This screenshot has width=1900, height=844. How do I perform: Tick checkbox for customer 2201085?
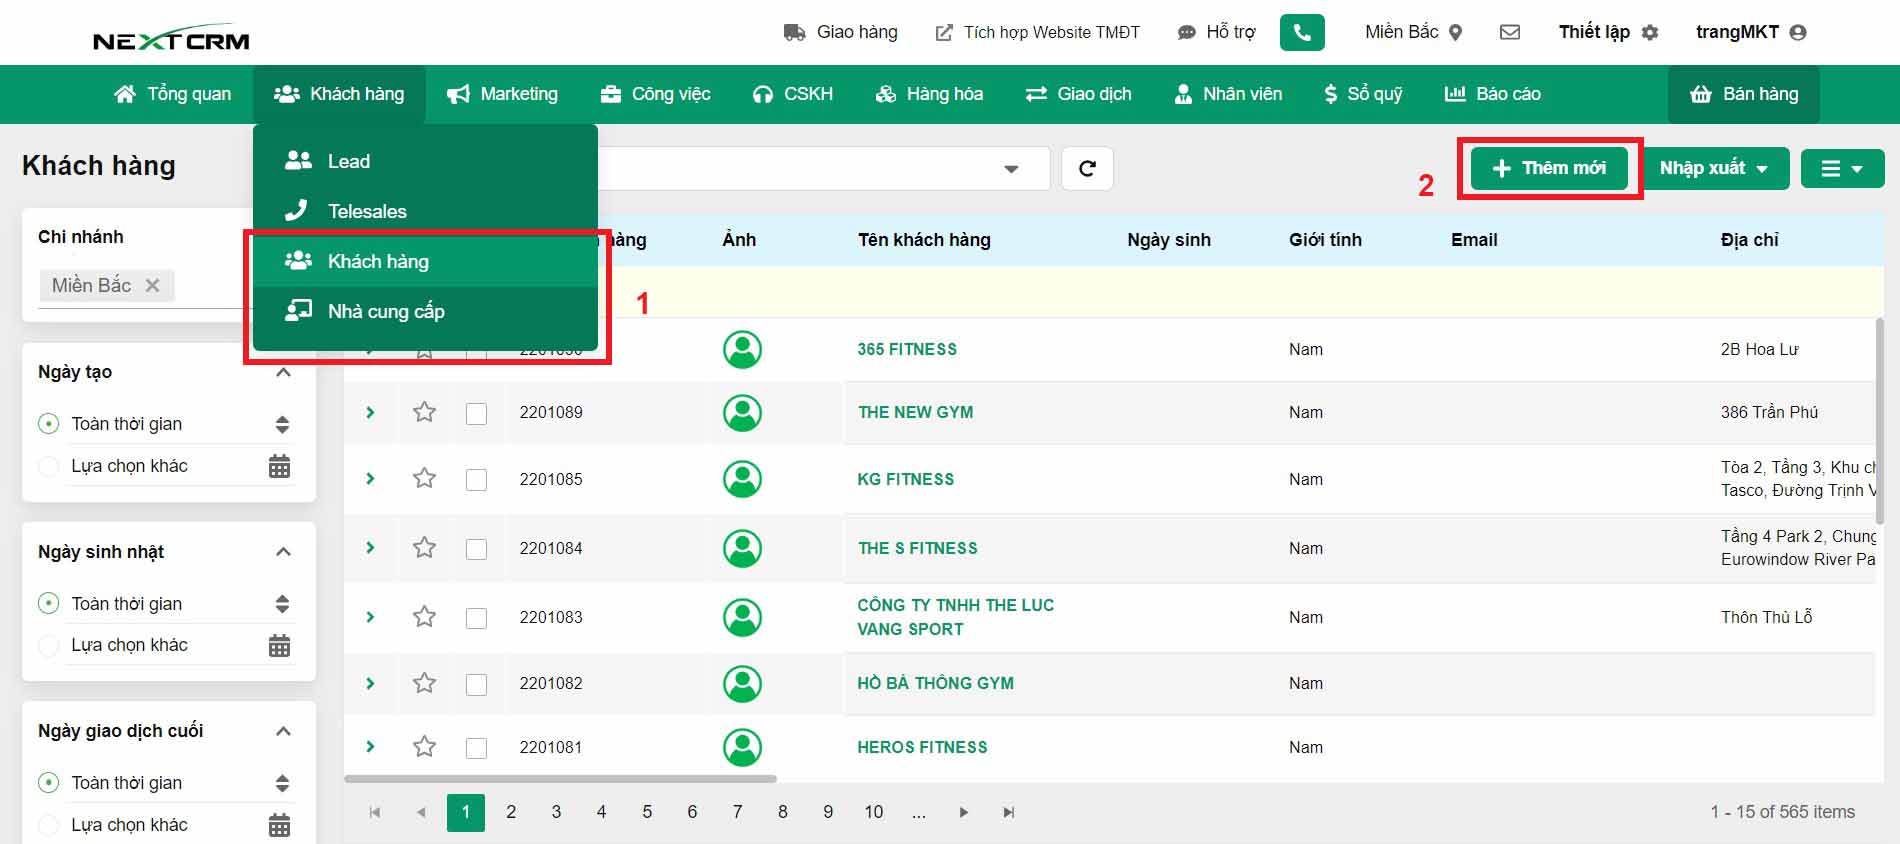pos(476,480)
